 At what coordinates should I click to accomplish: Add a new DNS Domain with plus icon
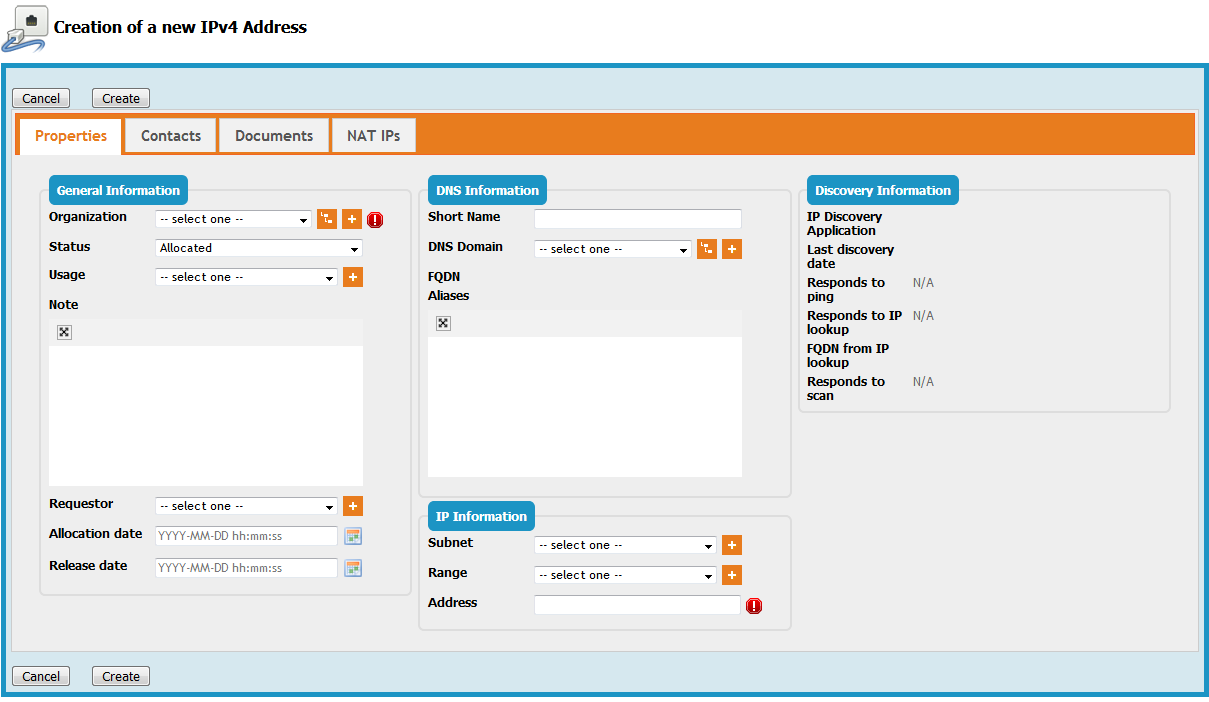tap(731, 249)
